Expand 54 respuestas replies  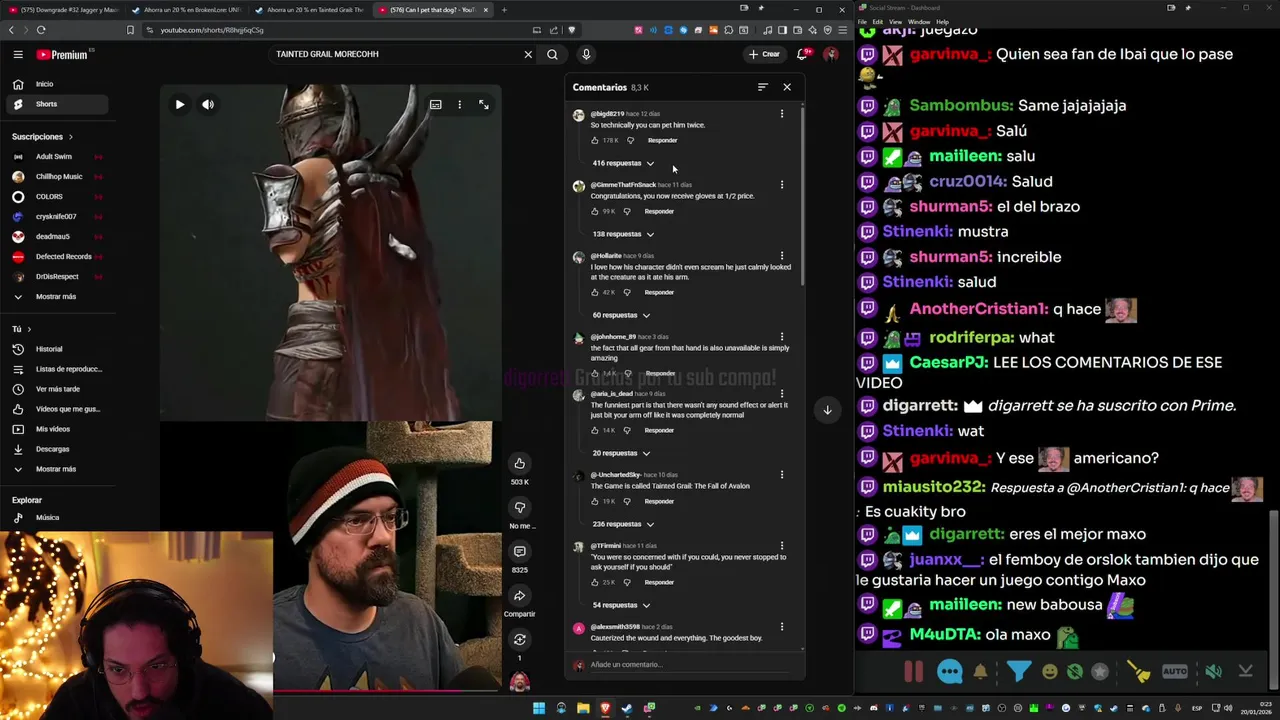(621, 605)
